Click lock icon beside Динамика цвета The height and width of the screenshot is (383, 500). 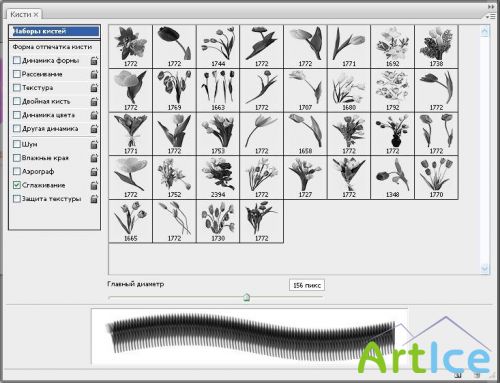coord(94,115)
